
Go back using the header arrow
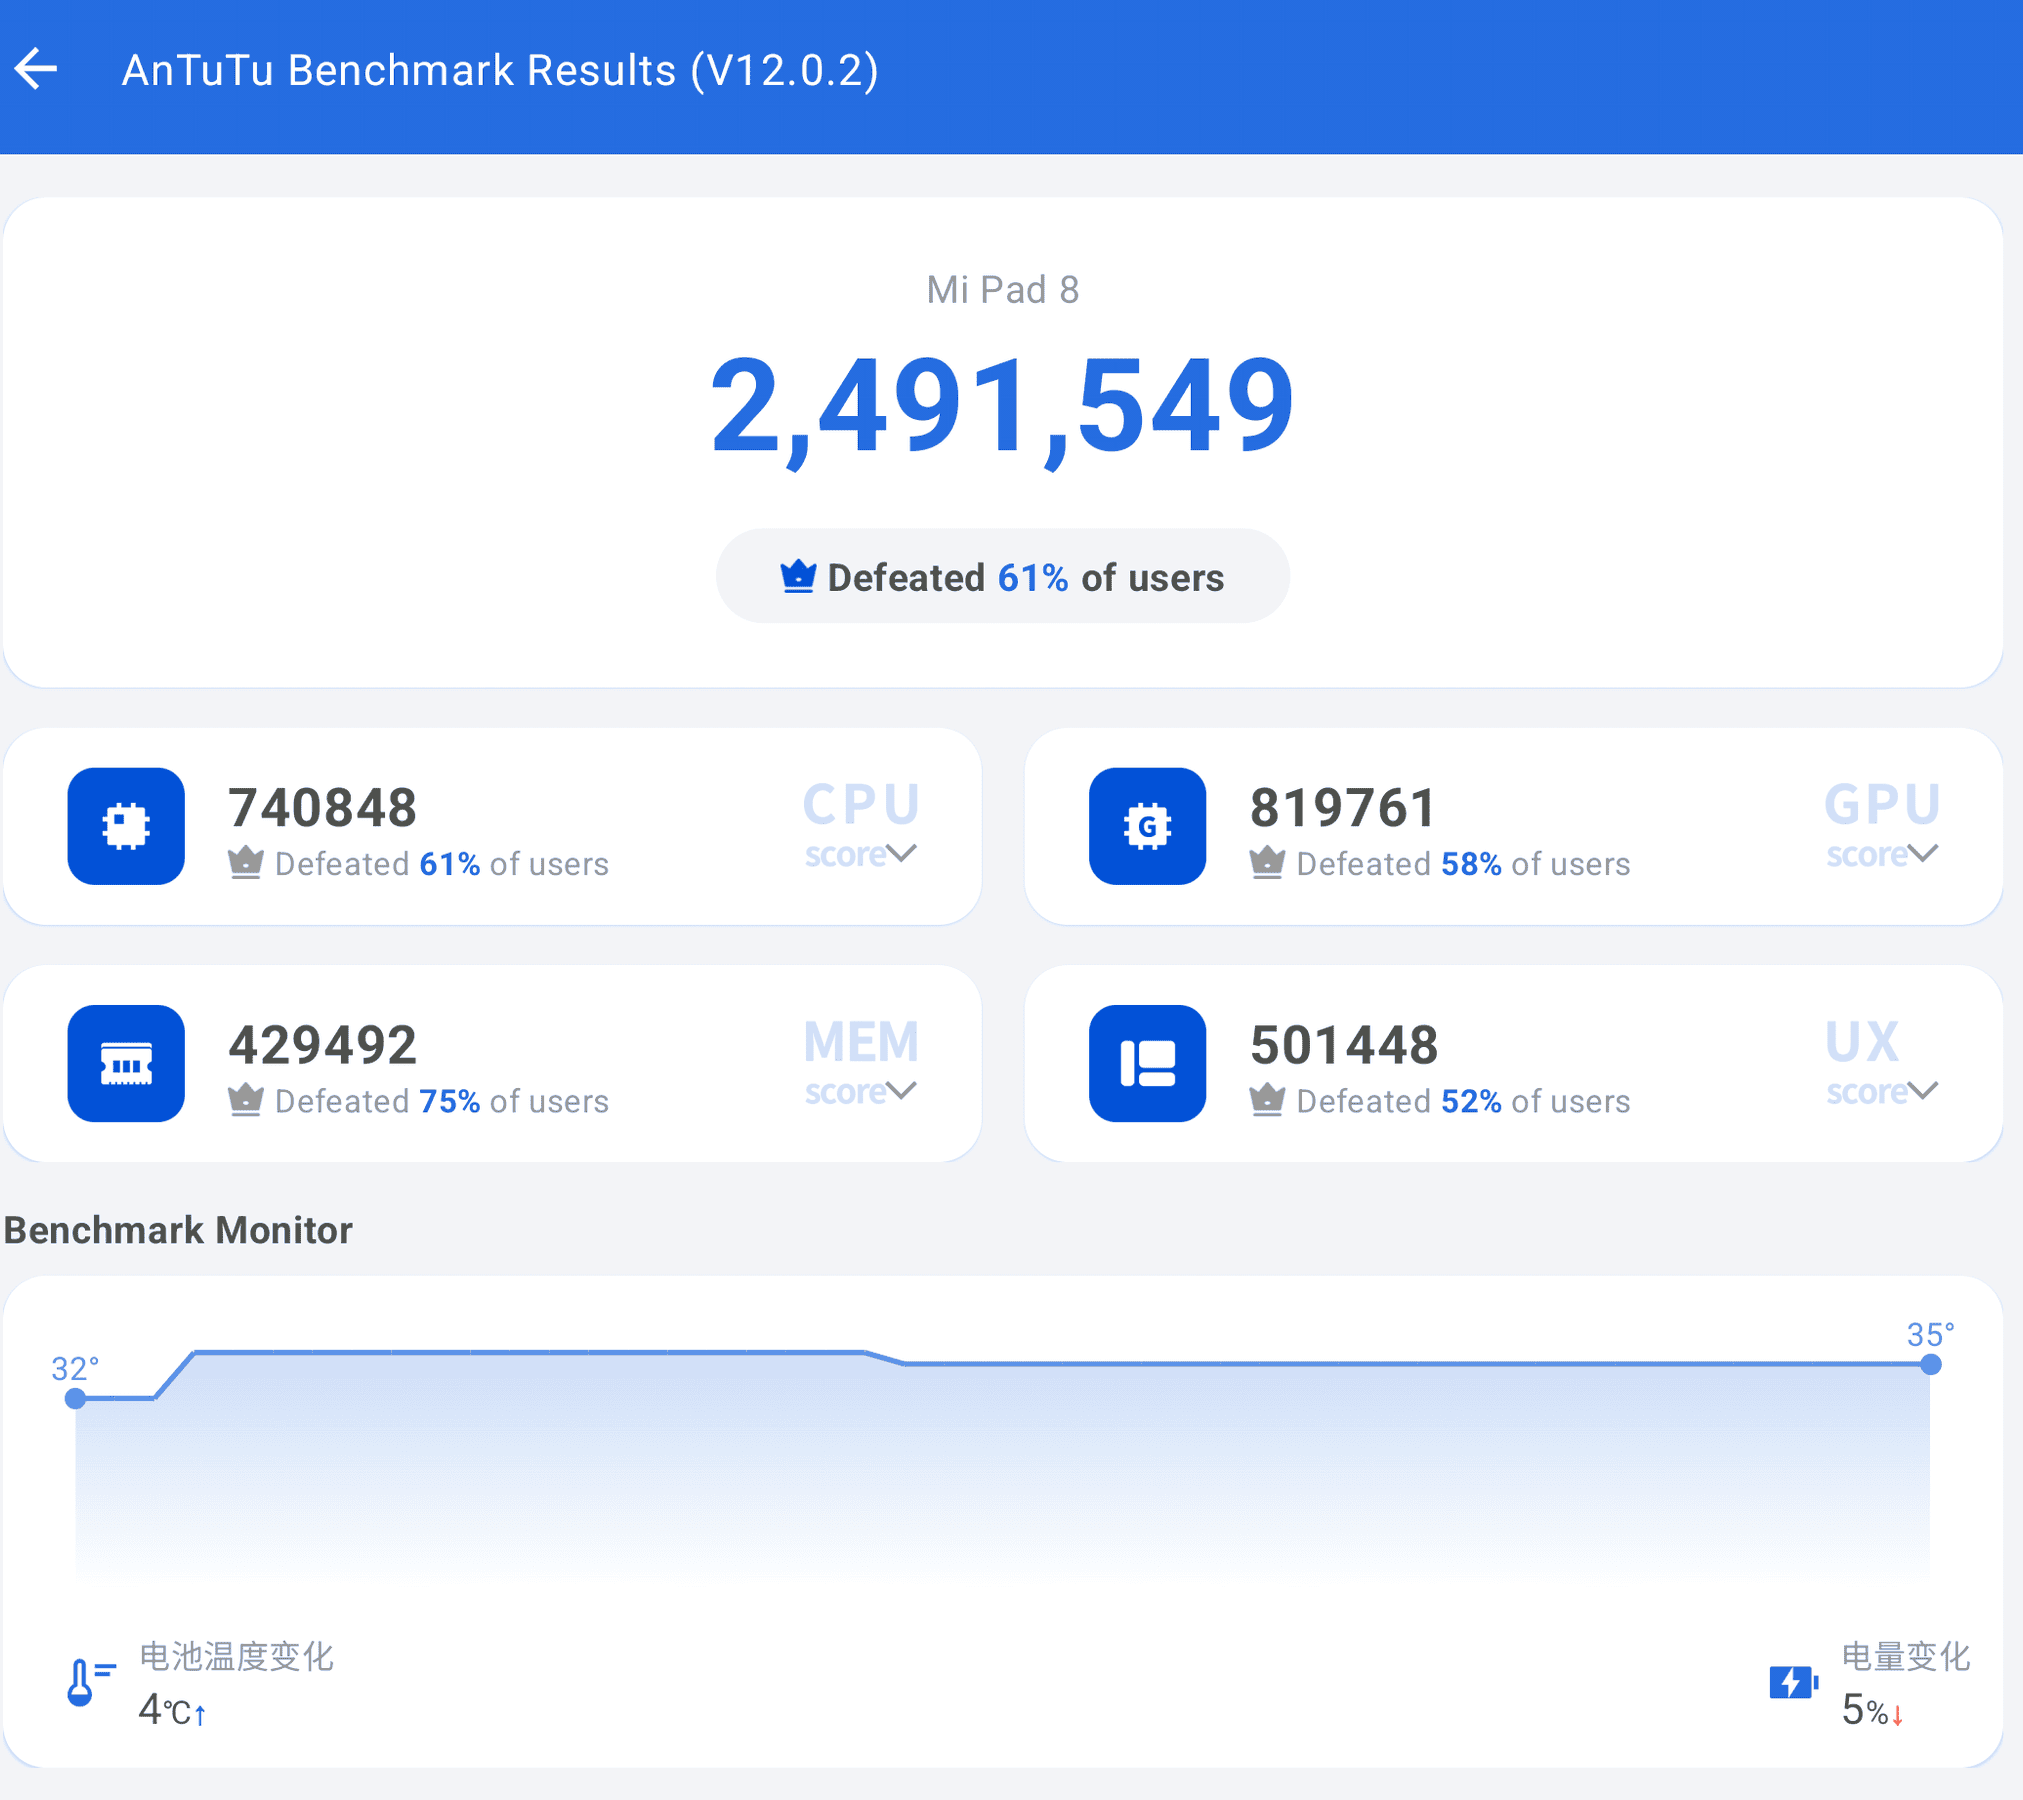coord(36,69)
